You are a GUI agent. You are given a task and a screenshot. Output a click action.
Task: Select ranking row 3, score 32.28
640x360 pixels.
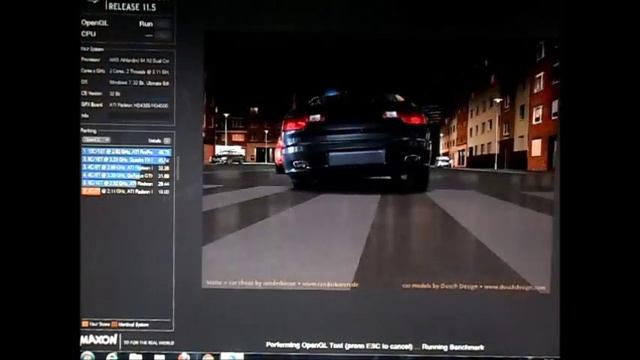pyautogui.click(x=127, y=167)
